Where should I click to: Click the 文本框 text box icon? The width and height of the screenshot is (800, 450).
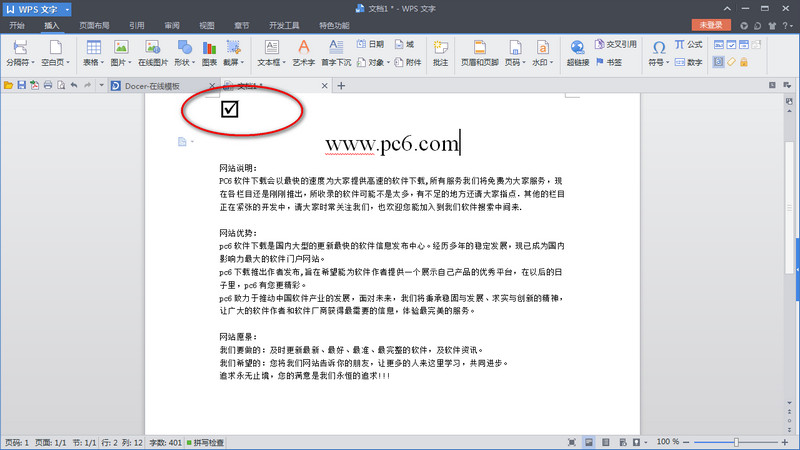(x=269, y=49)
